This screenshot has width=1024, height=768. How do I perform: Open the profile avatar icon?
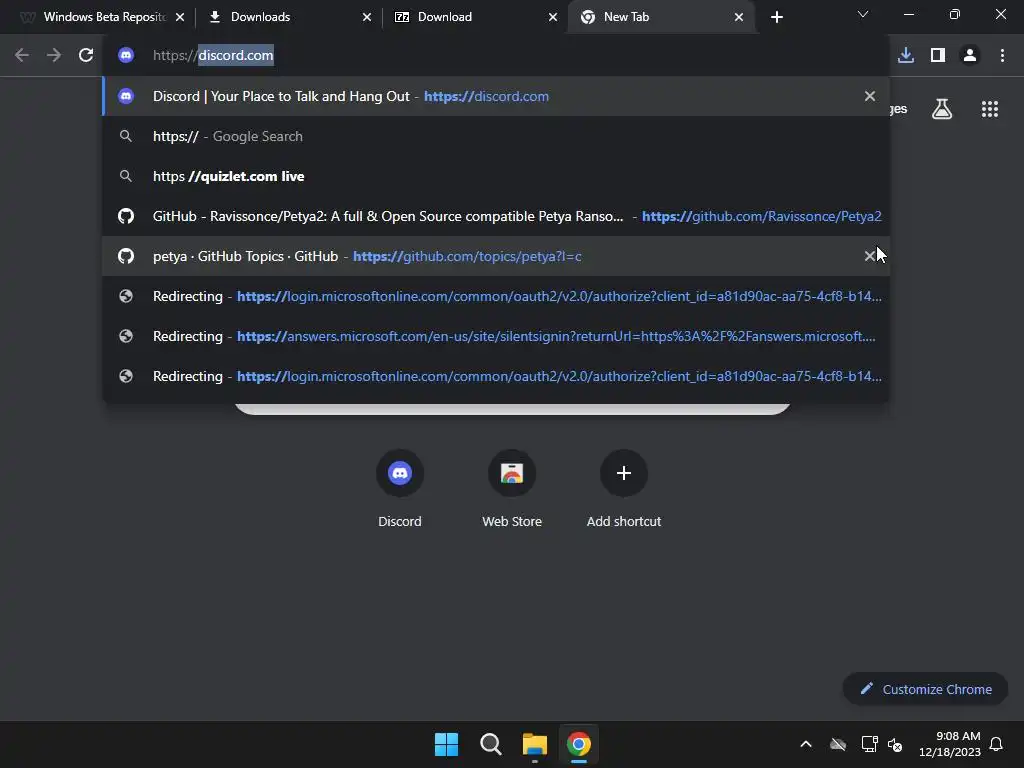[970, 56]
